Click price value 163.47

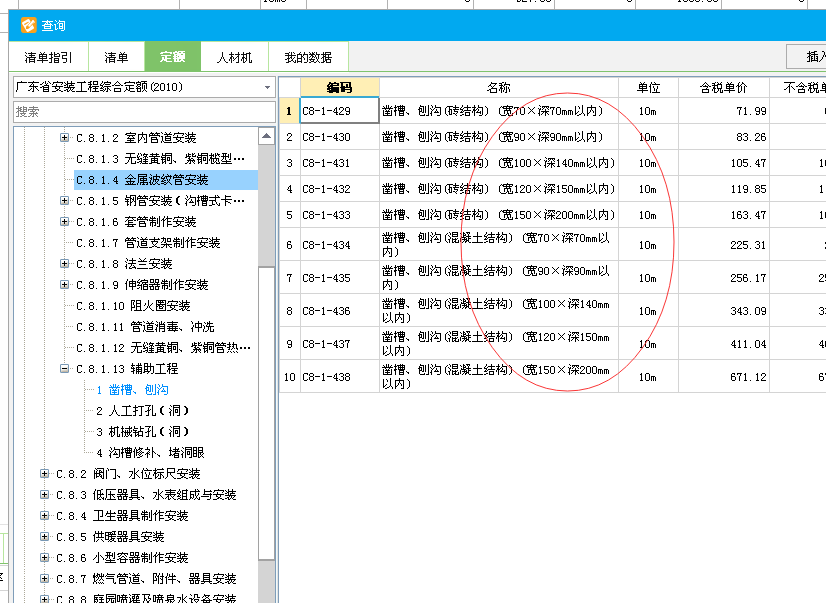(748, 215)
